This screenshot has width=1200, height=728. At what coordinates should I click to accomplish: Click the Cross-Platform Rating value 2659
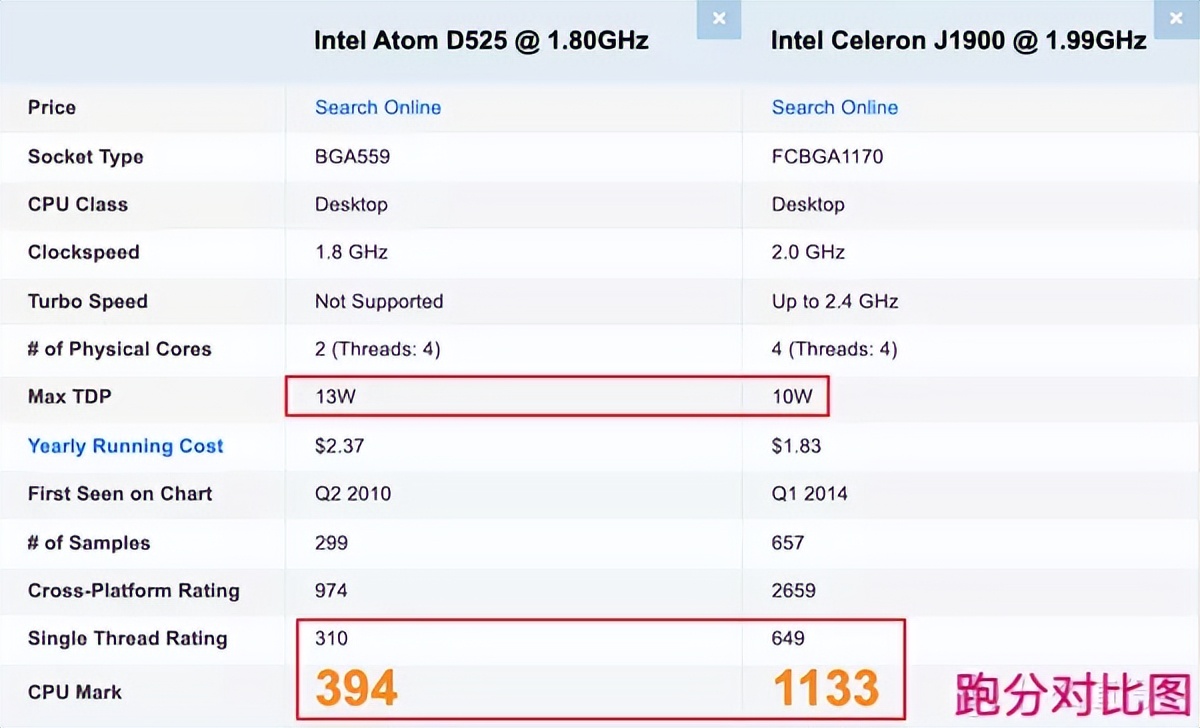(793, 590)
